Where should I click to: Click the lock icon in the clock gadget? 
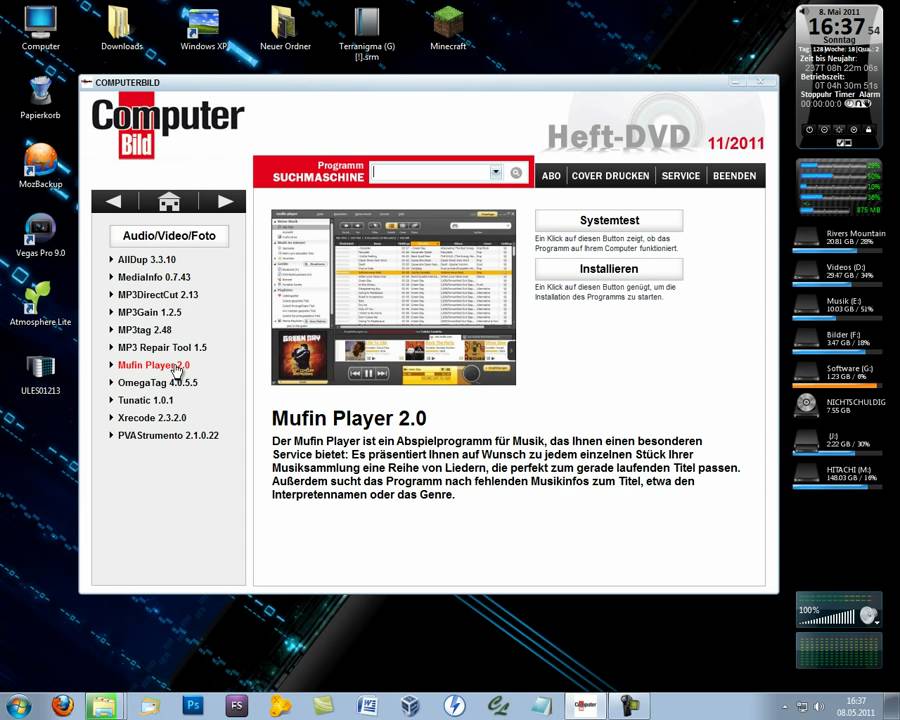pyautogui.click(x=868, y=130)
